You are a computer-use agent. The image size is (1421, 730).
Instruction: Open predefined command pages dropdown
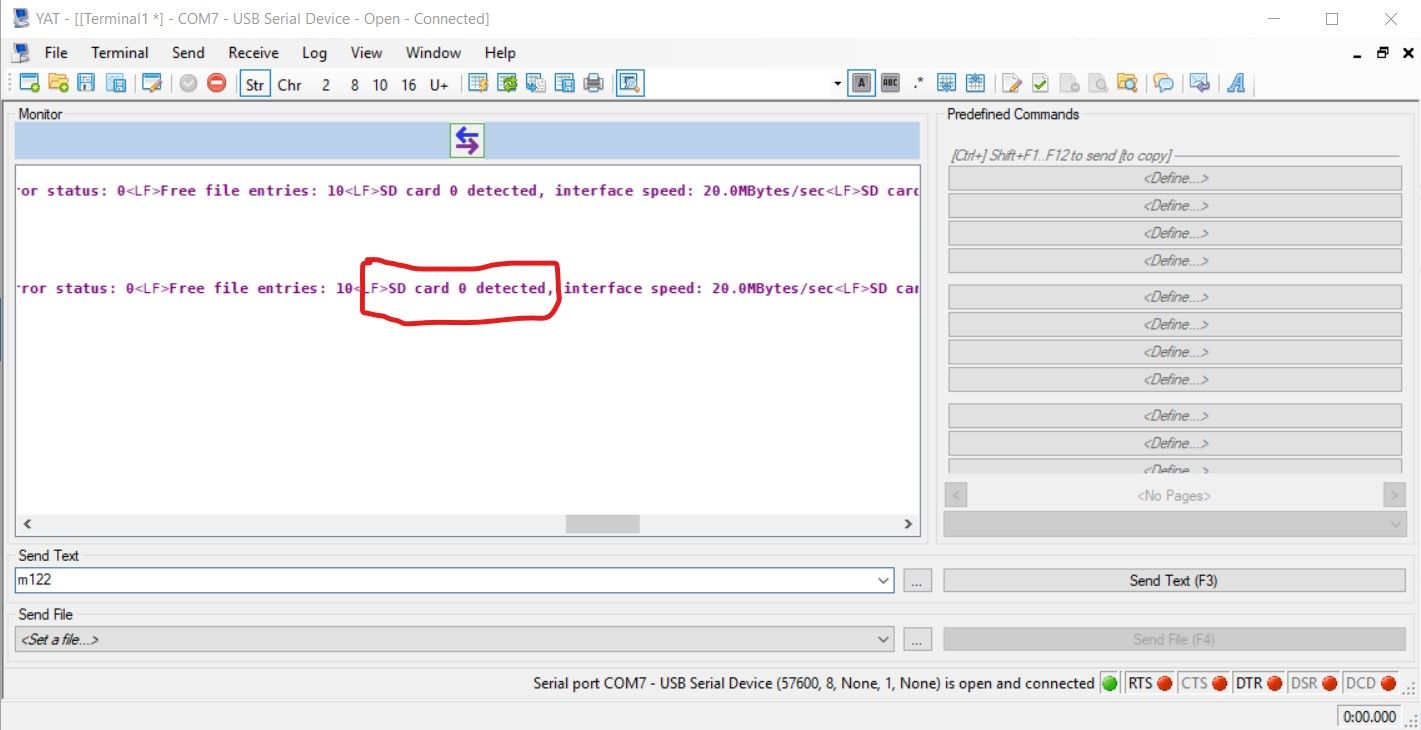point(1175,523)
